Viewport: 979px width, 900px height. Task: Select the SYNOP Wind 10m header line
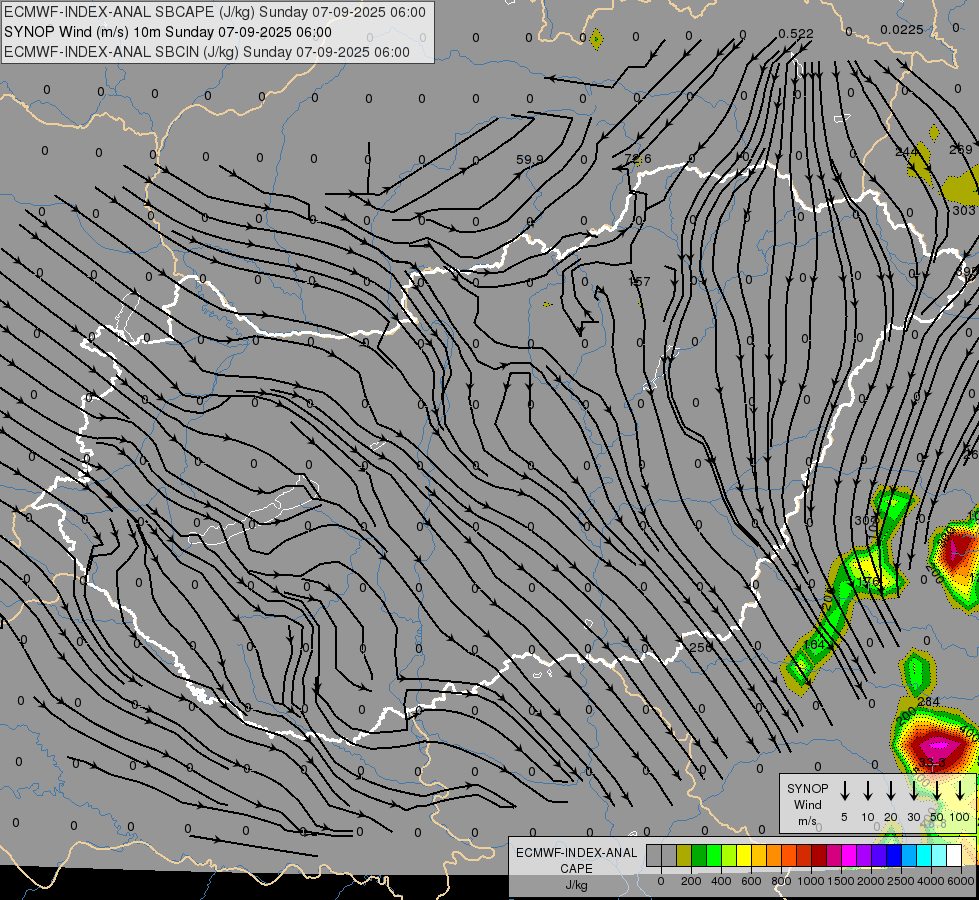(167, 32)
